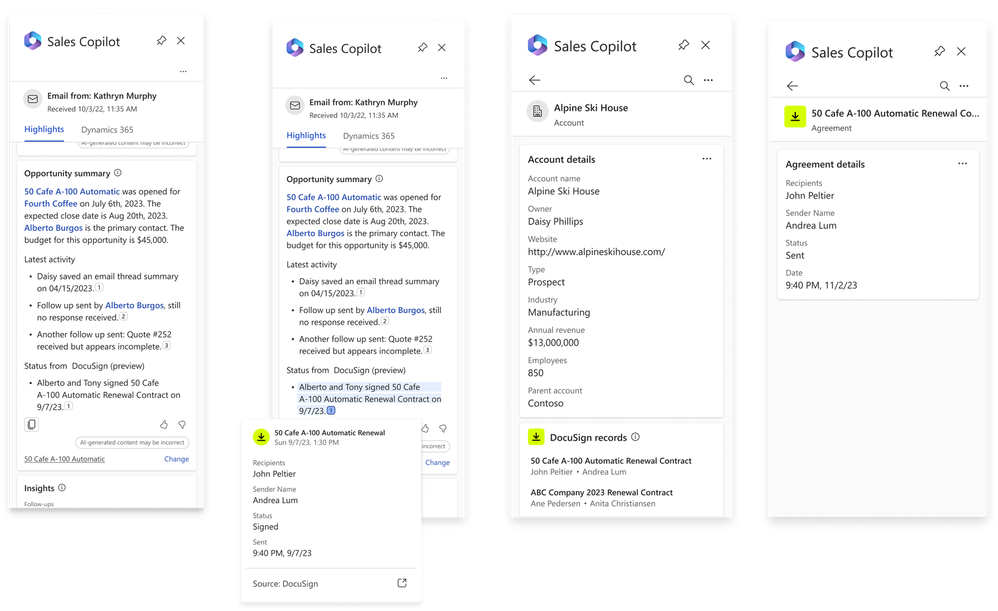Click Opportunity summary info icon in second panel
The image size is (998, 611).
tap(379, 179)
